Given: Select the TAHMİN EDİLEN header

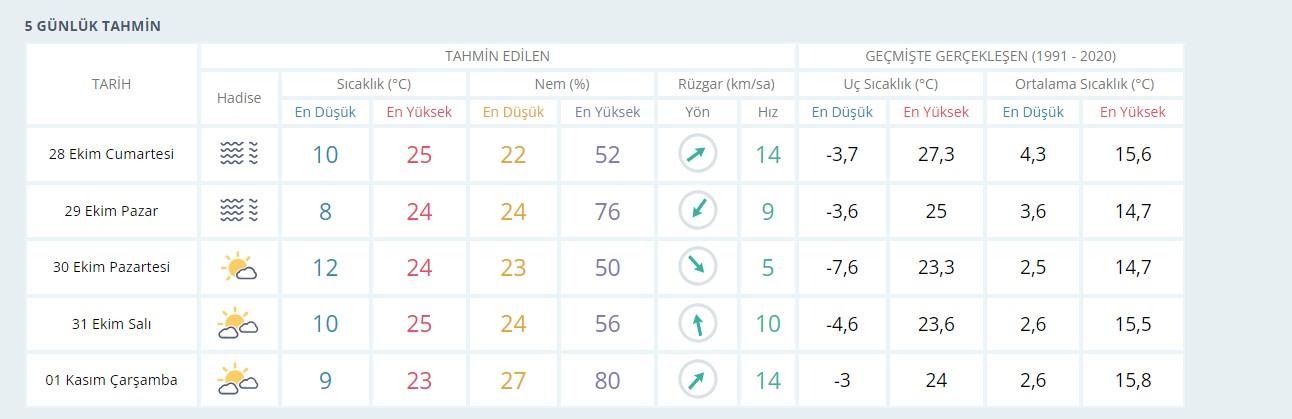Looking at the screenshot, I should click(497, 56).
